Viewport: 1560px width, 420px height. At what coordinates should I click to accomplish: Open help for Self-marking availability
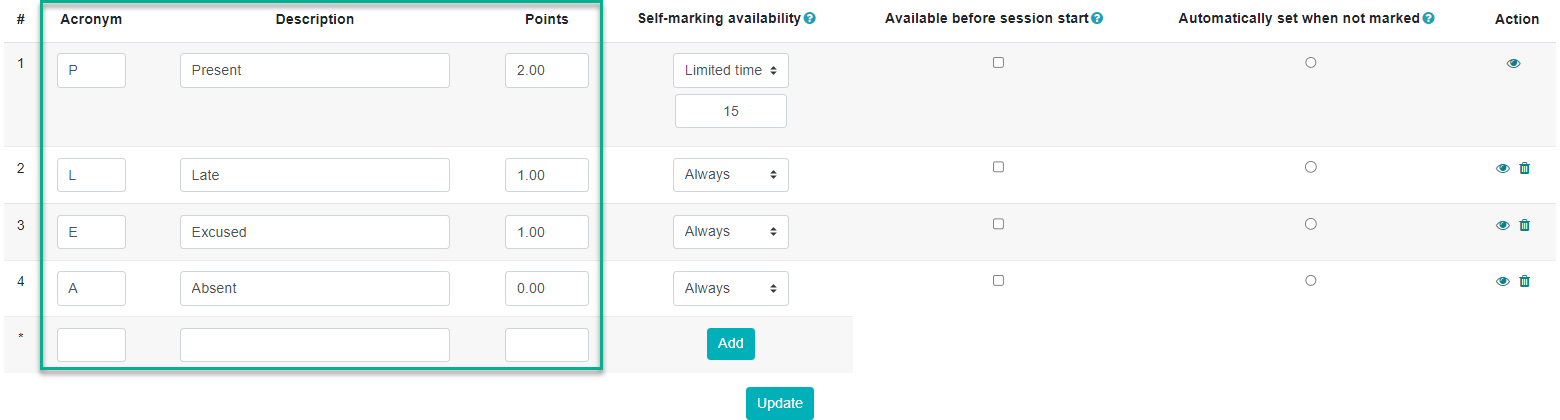(810, 19)
